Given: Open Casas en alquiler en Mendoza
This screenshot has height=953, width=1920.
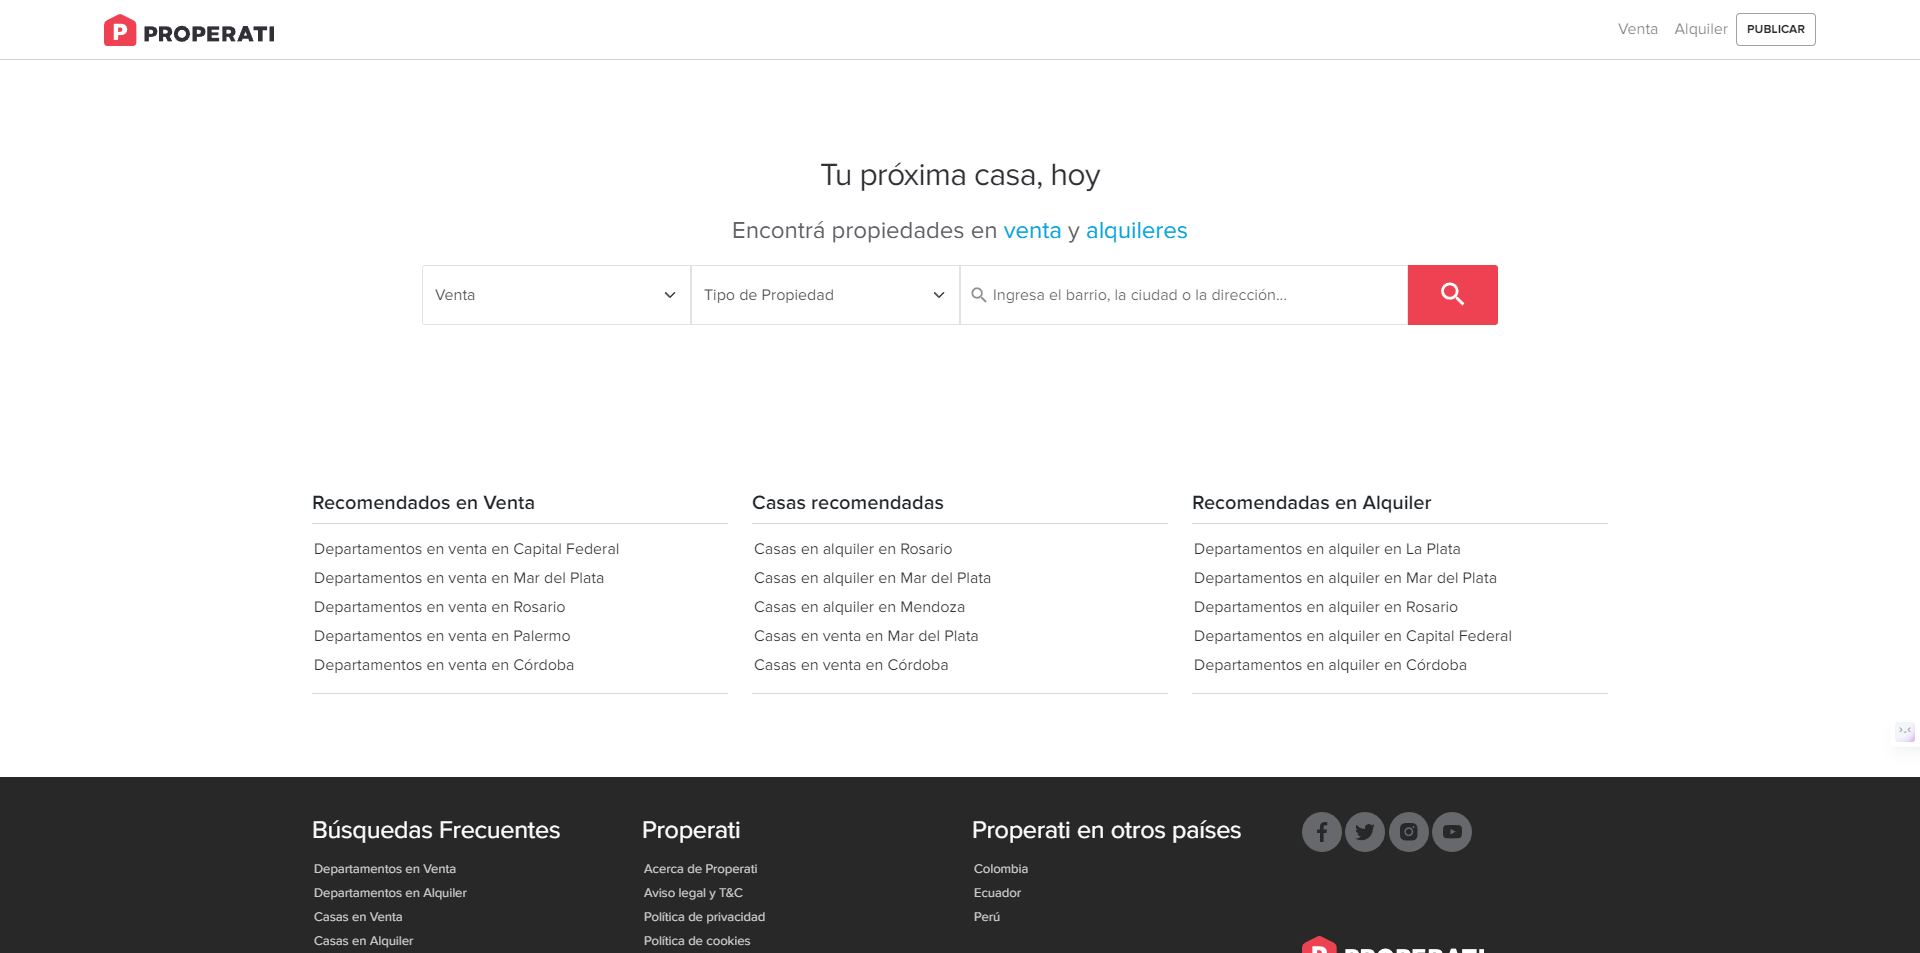Looking at the screenshot, I should [858, 607].
